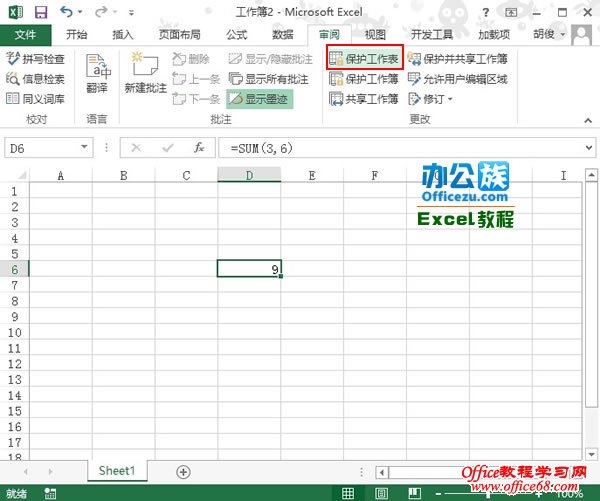Switch to Page Layout view in status bar

[382, 493]
